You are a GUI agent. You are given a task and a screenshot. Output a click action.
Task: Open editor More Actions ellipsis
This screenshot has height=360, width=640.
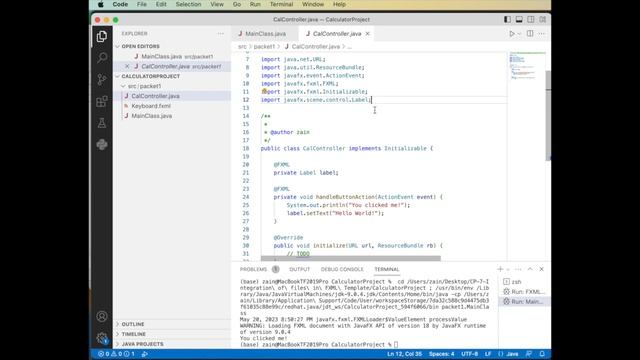[542, 33]
